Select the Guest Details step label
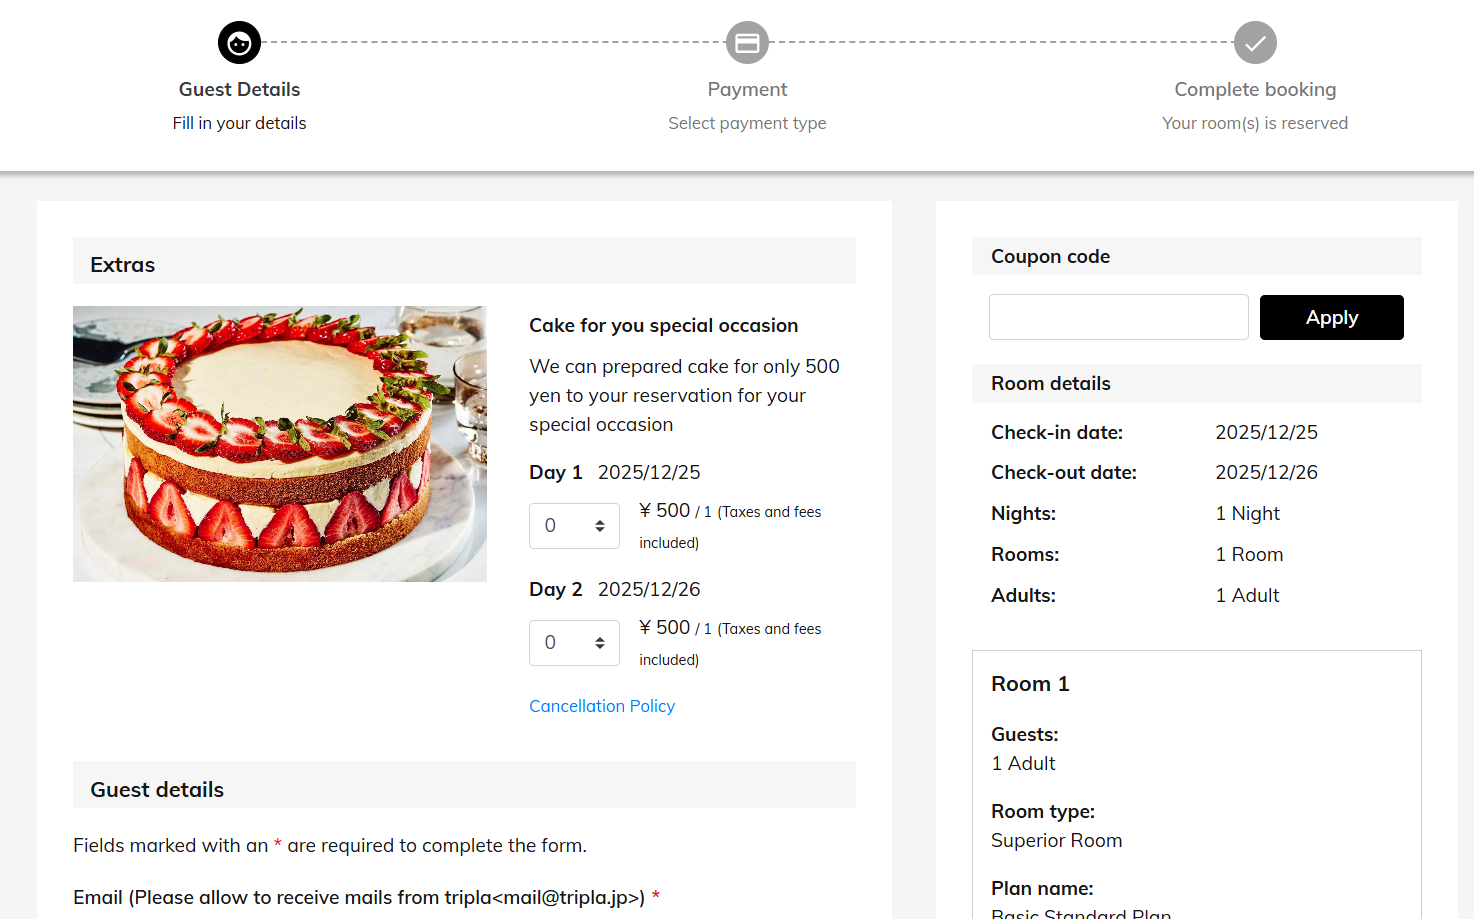The width and height of the screenshot is (1474, 919). 239,90
